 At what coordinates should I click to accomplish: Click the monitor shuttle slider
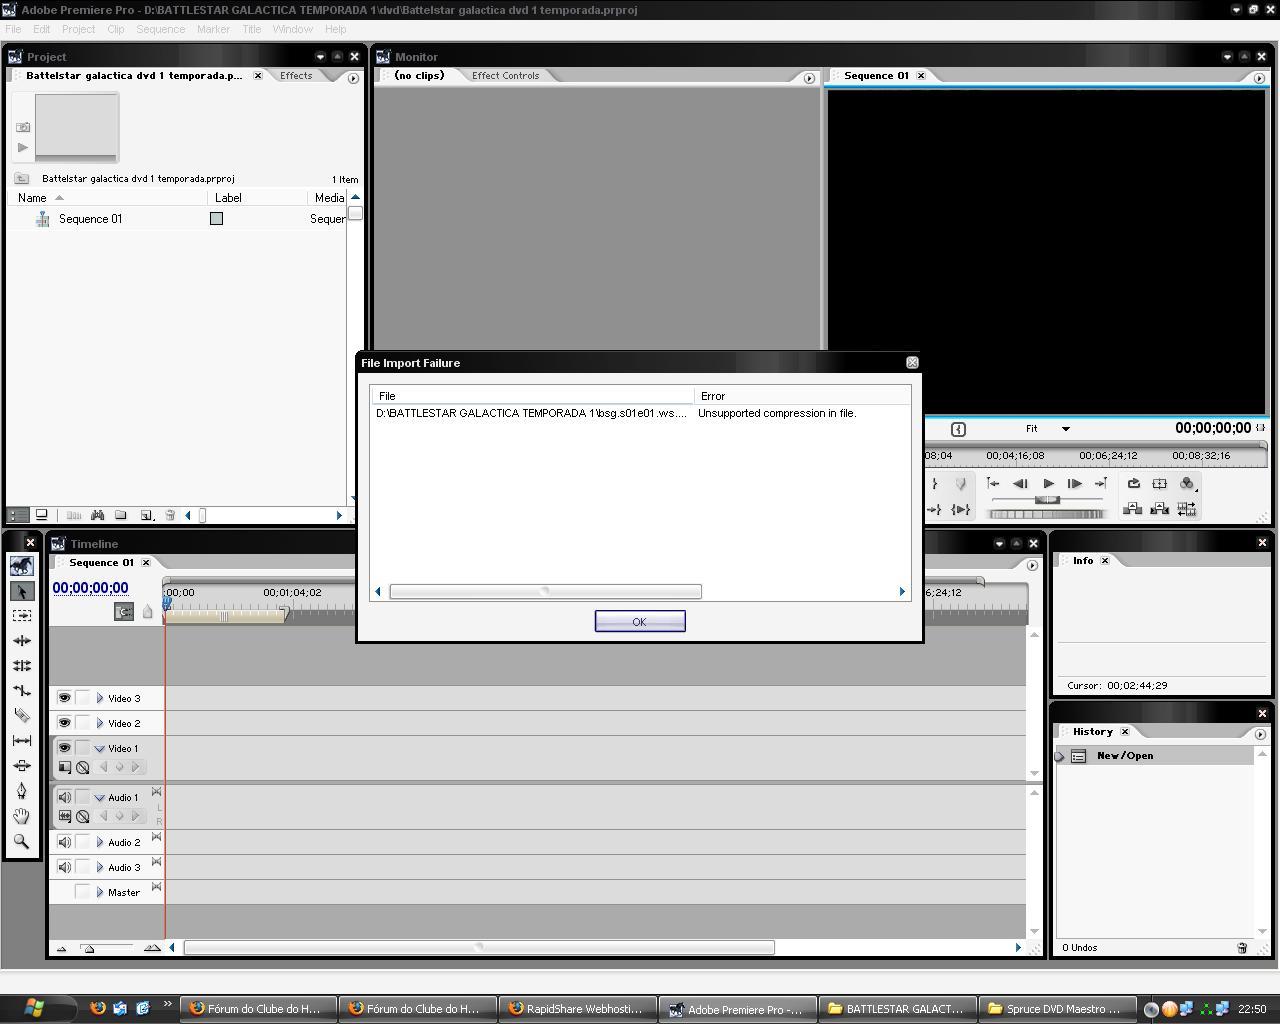(1047, 500)
